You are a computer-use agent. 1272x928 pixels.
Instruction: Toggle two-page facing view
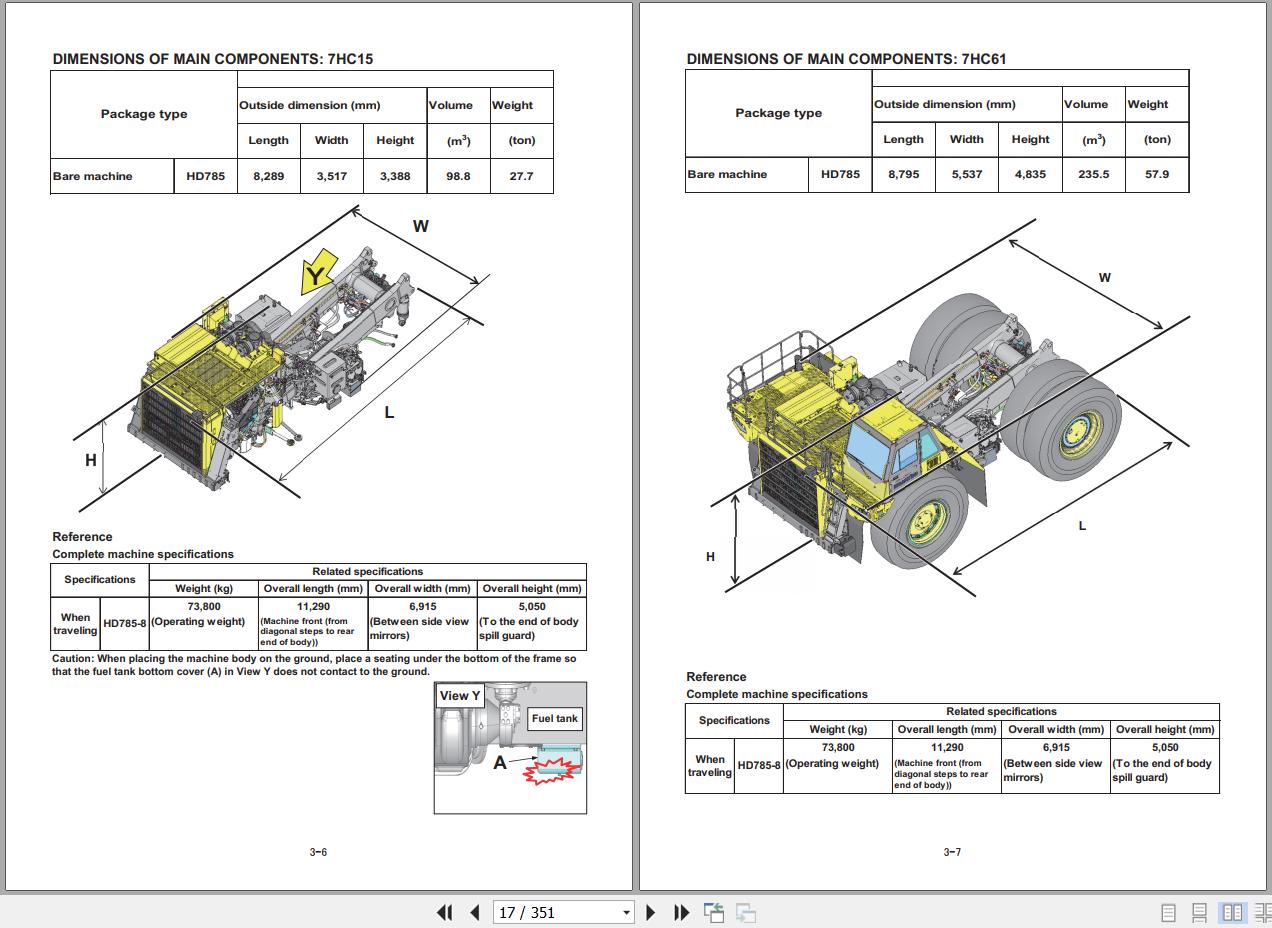tap(1233, 912)
